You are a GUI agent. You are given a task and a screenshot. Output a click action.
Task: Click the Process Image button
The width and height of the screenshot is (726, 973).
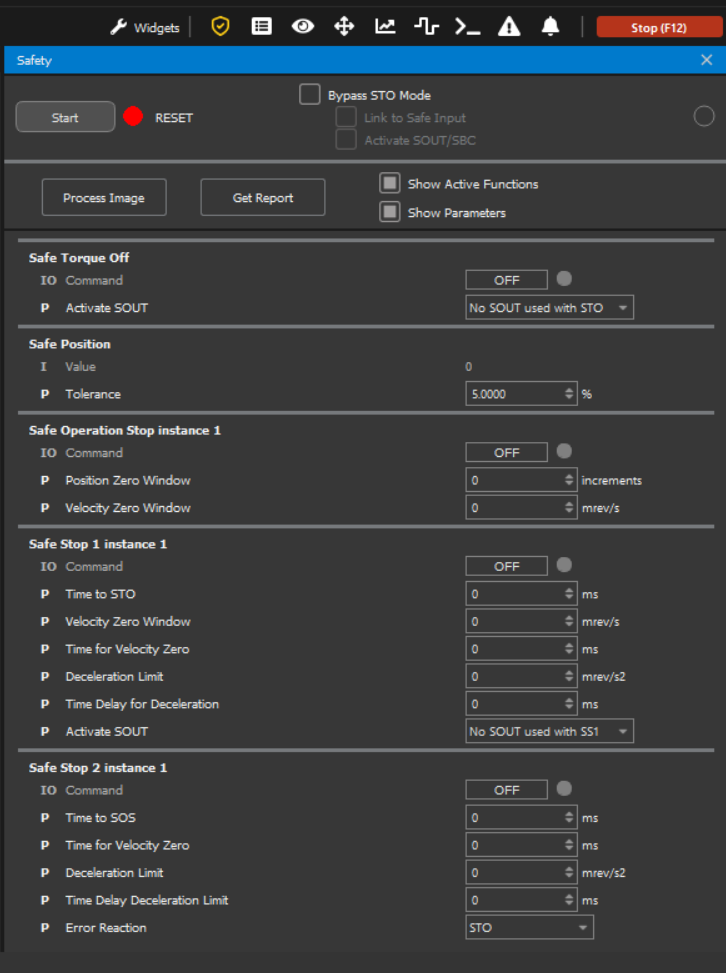(x=104, y=198)
